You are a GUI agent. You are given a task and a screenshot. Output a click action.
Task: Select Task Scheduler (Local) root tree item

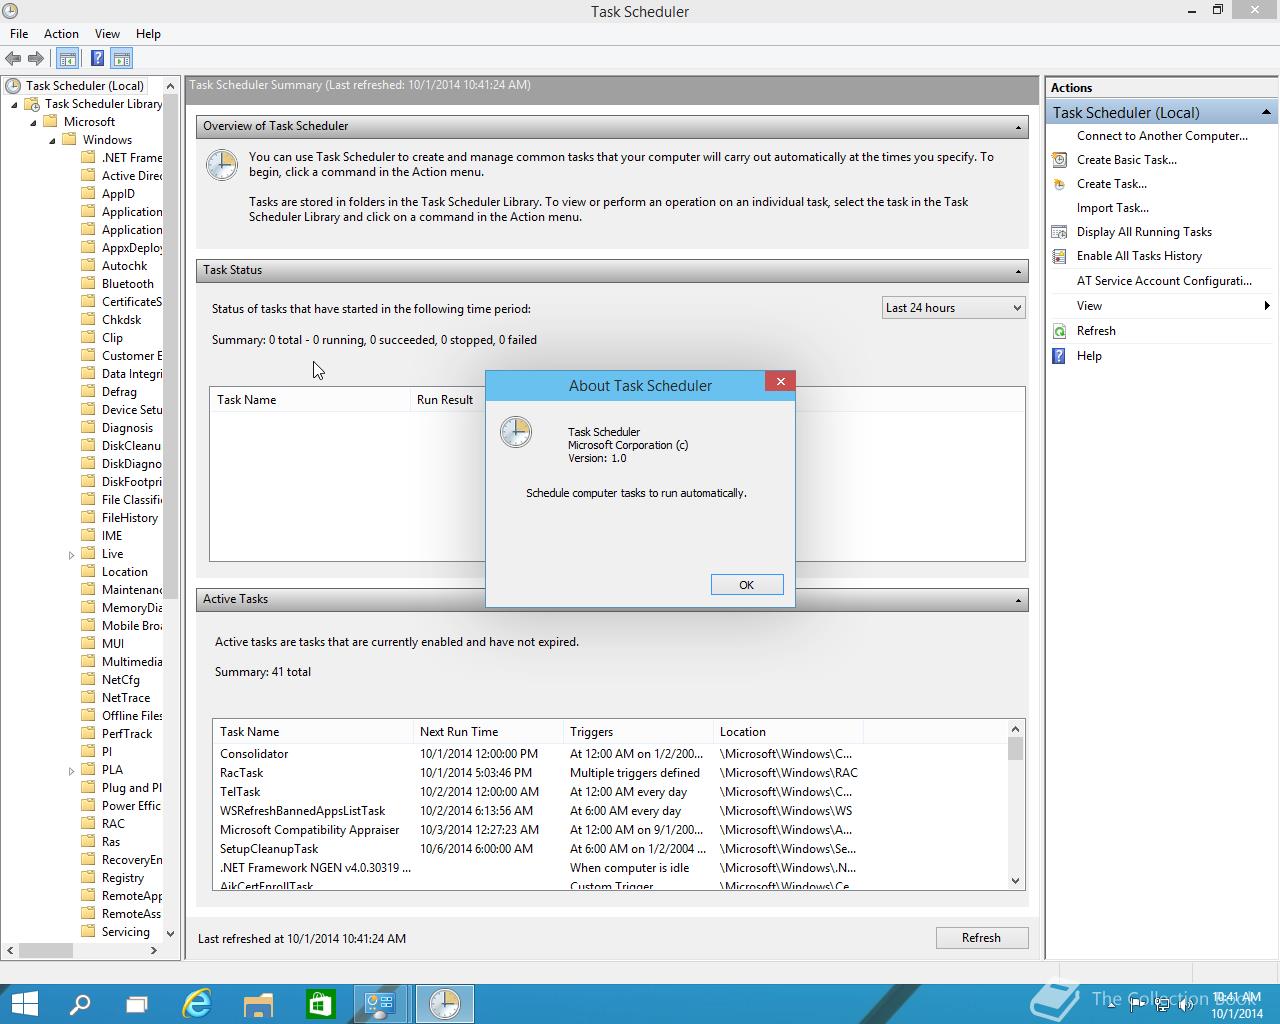click(85, 86)
